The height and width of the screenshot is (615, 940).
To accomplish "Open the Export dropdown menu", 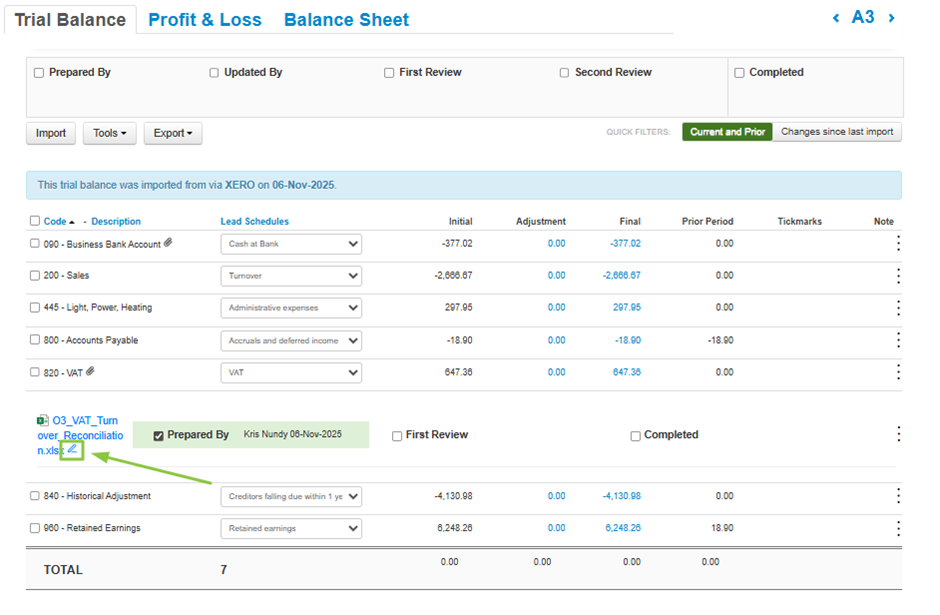I will click(173, 133).
